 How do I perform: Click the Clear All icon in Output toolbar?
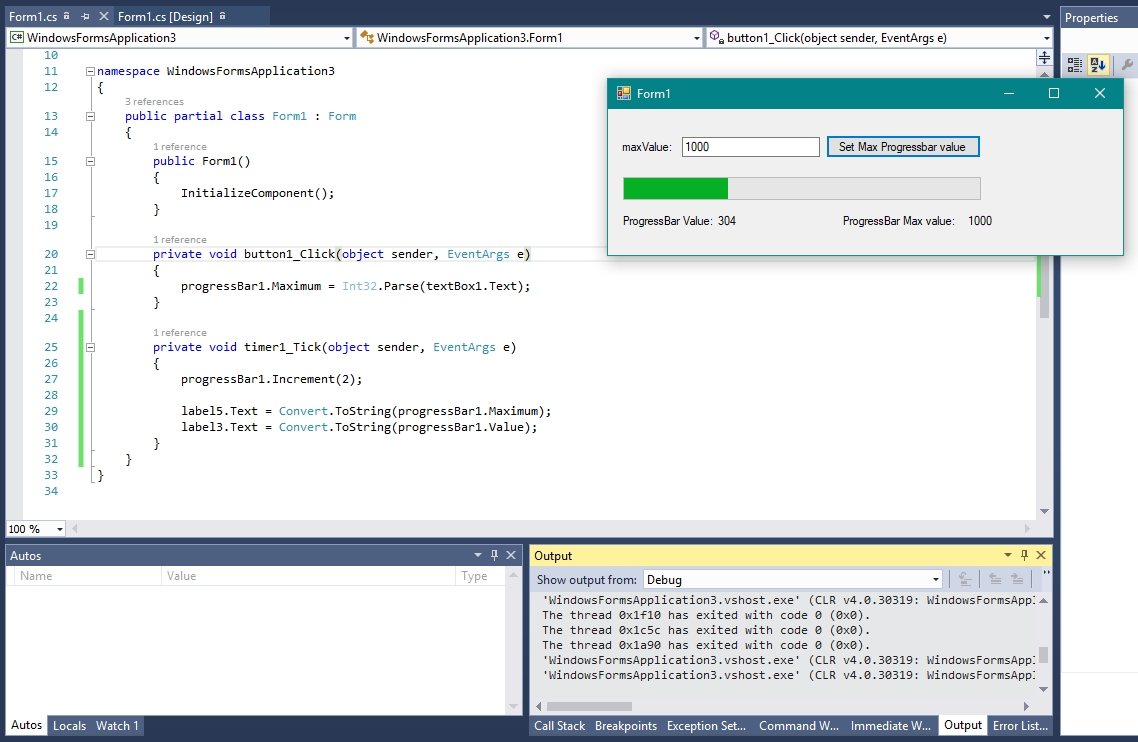pyautogui.click(x=965, y=579)
